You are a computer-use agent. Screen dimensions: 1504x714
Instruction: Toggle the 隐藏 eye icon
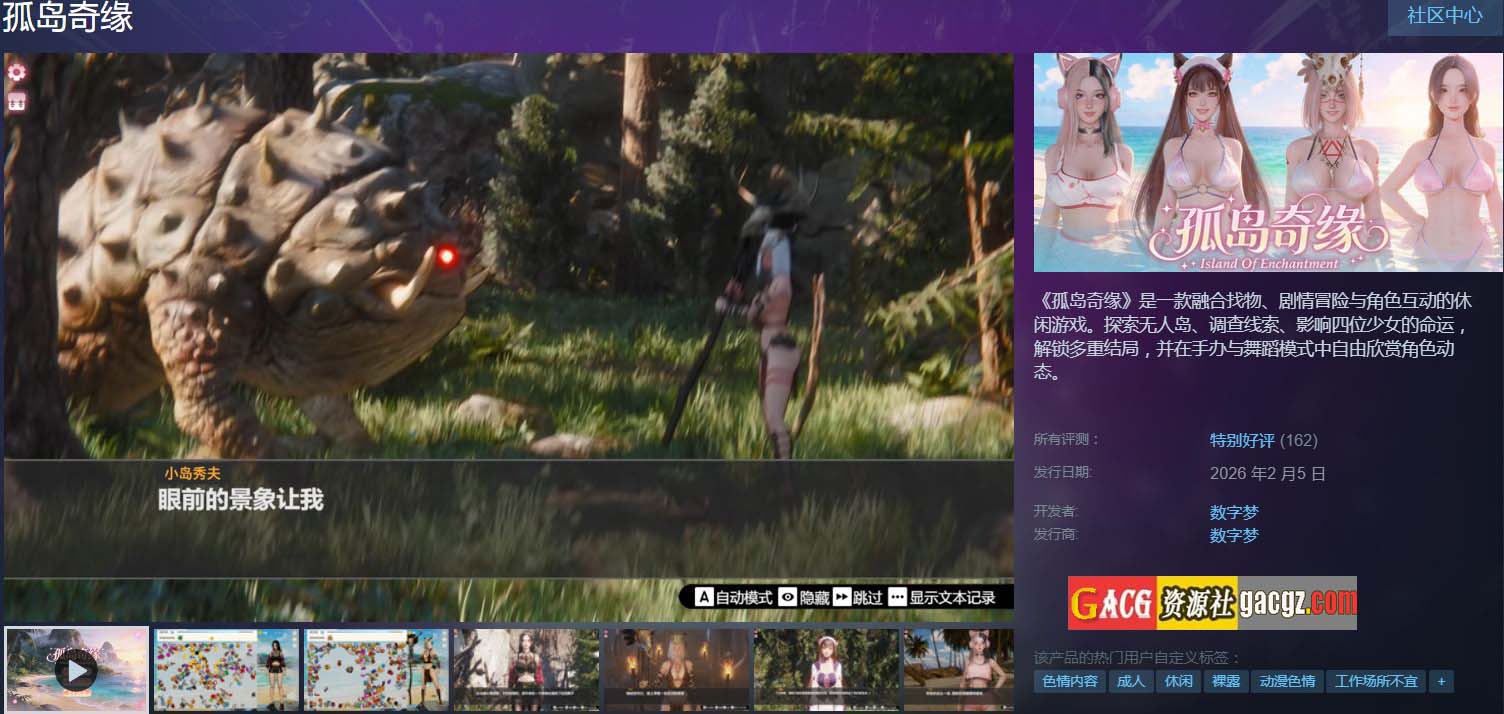click(788, 597)
